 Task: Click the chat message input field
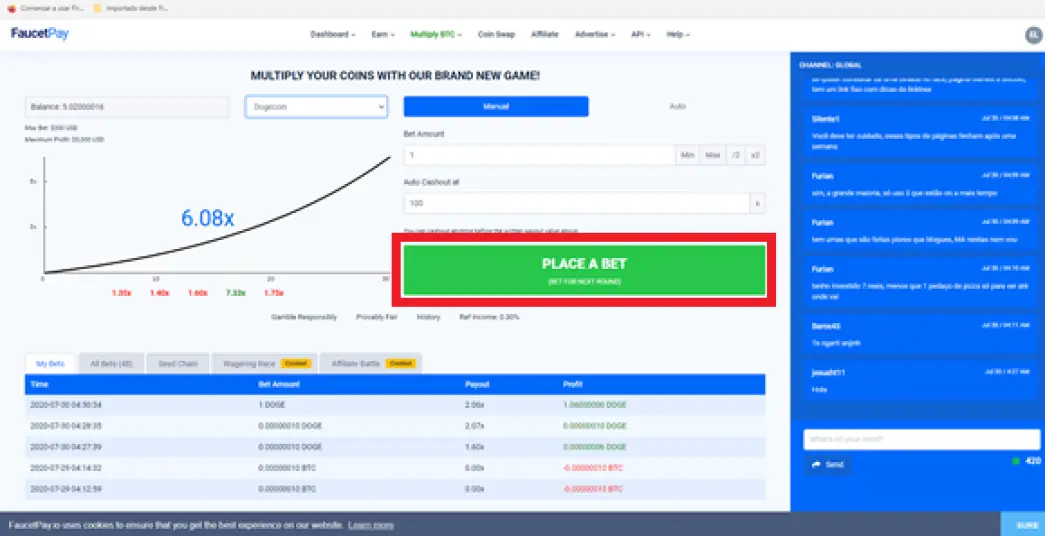click(x=922, y=439)
